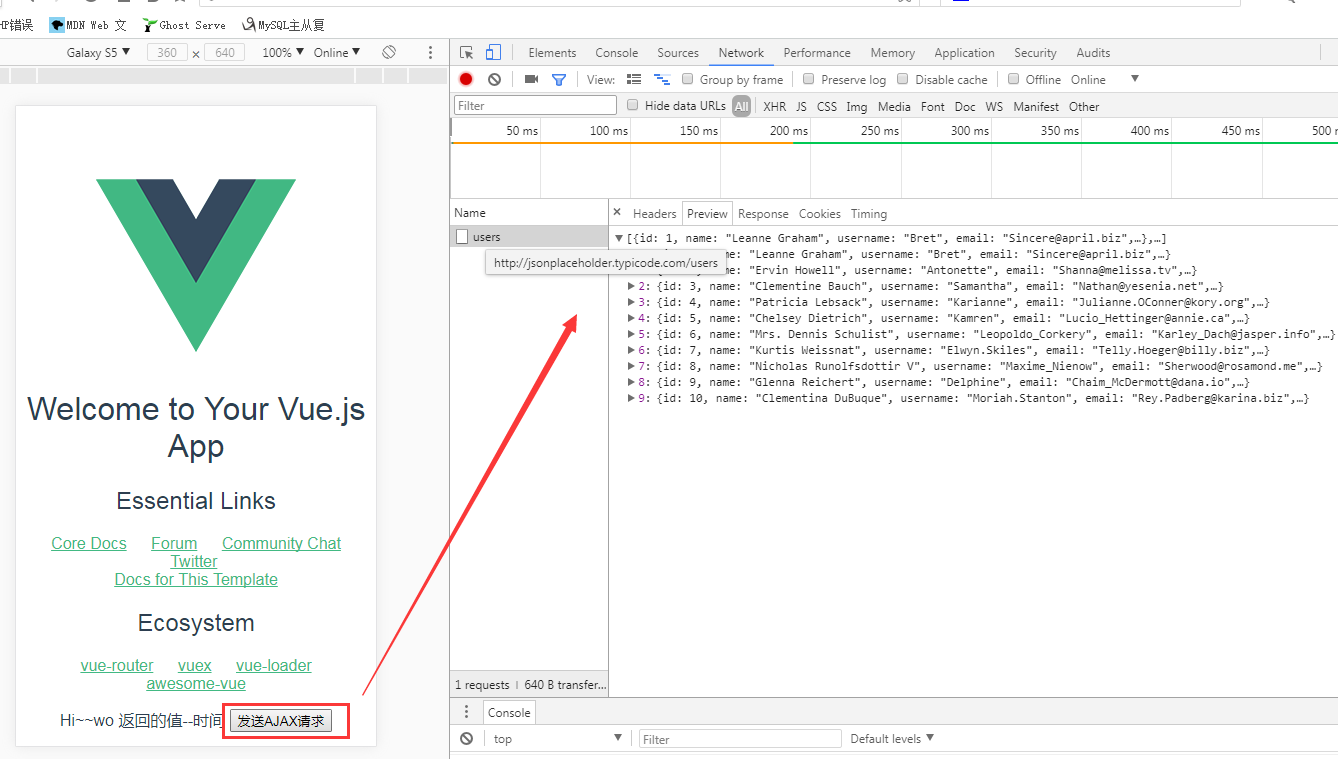
Task: Open the awesome-vue link
Action: click(196, 684)
